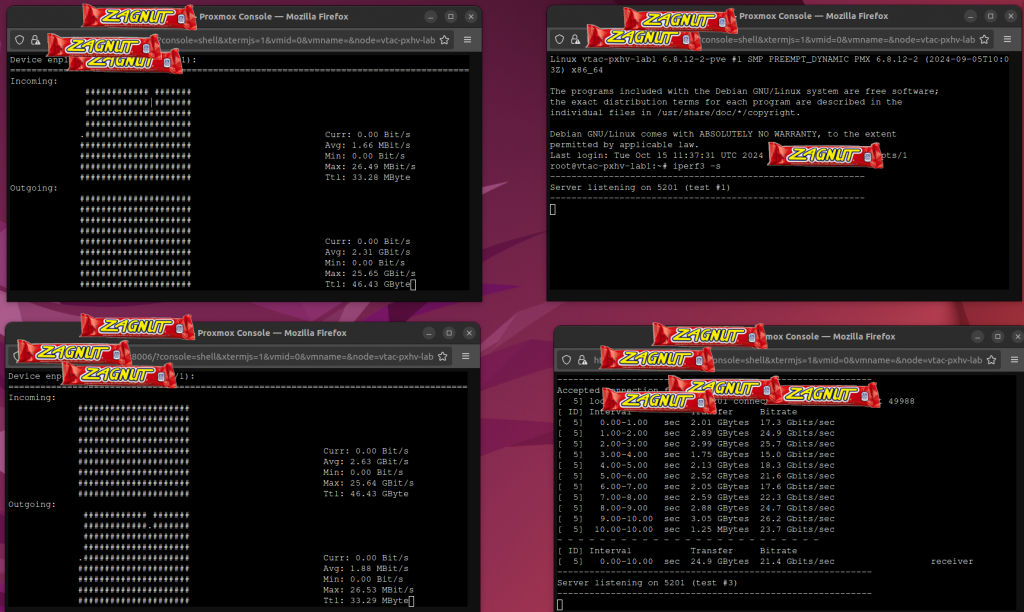Screen dimensions: 1024x612
Task: Click 'Server listening on 5201 (test #3)' line
Action: click(647, 583)
